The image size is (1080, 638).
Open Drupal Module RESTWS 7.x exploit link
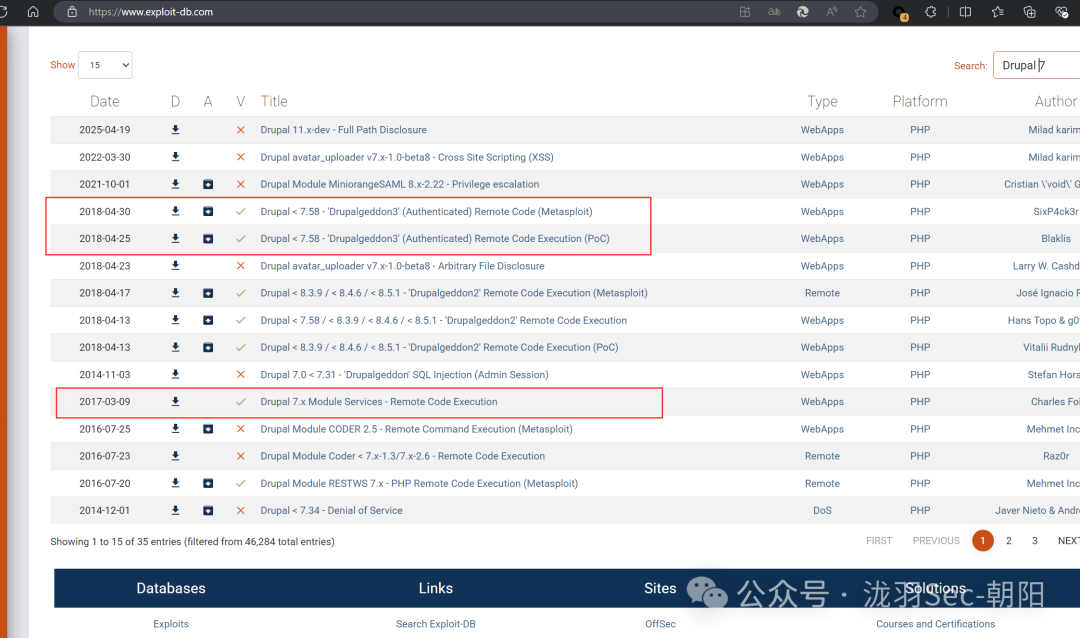[x=419, y=484]
